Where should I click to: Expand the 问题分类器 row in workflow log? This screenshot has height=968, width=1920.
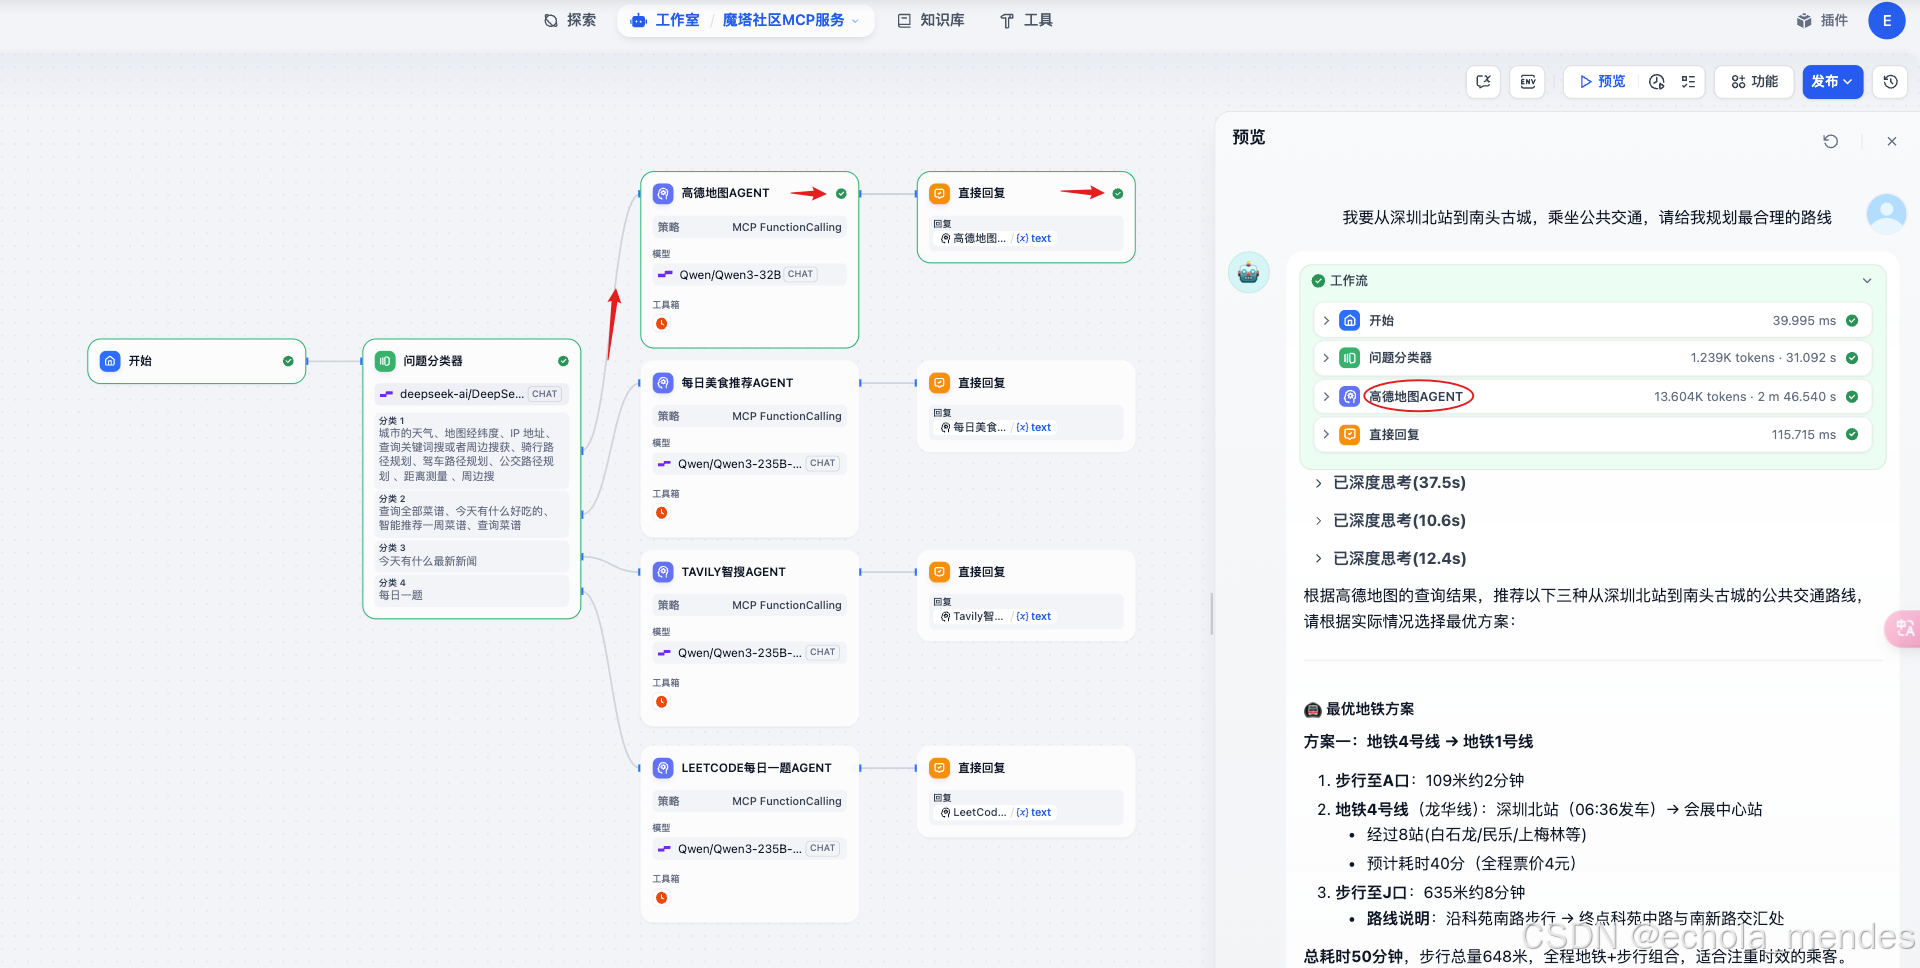point(1326,358)
